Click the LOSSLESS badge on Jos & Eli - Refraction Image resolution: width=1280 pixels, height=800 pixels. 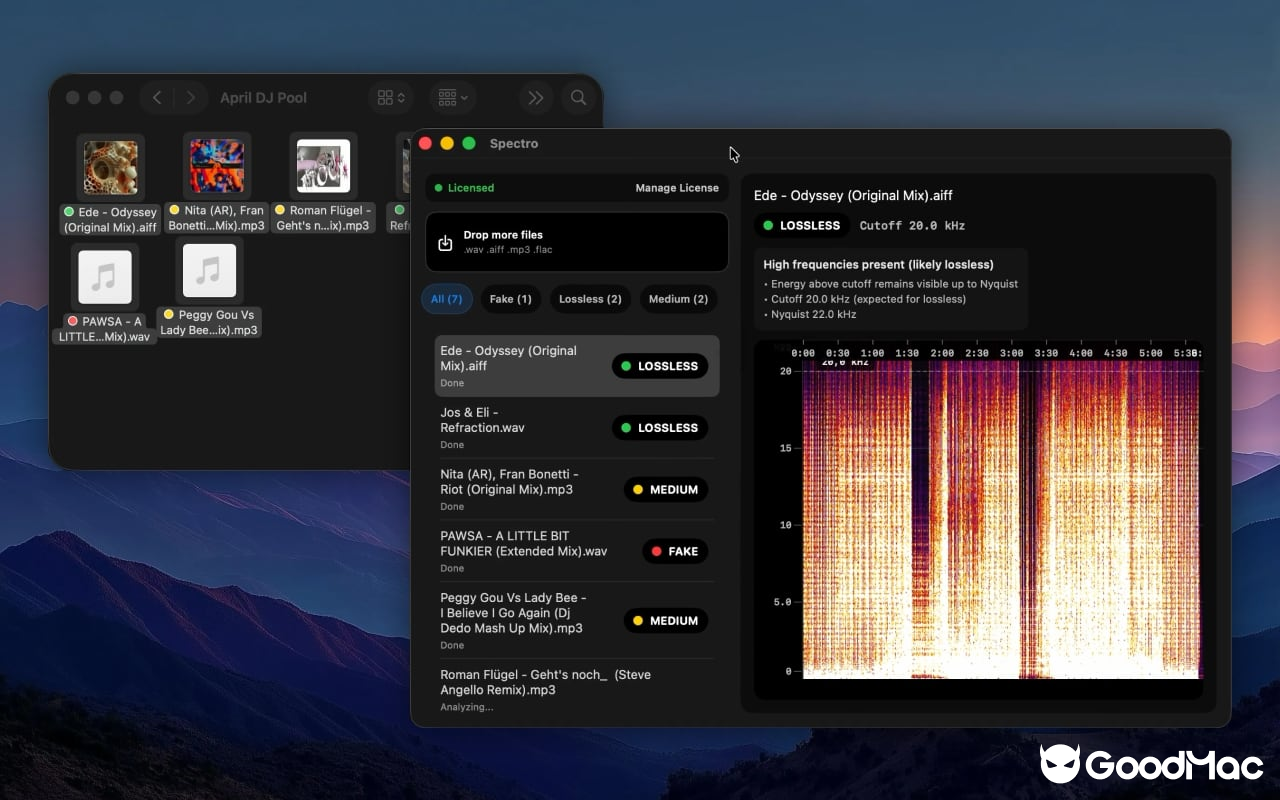click(x=660, y=427)
